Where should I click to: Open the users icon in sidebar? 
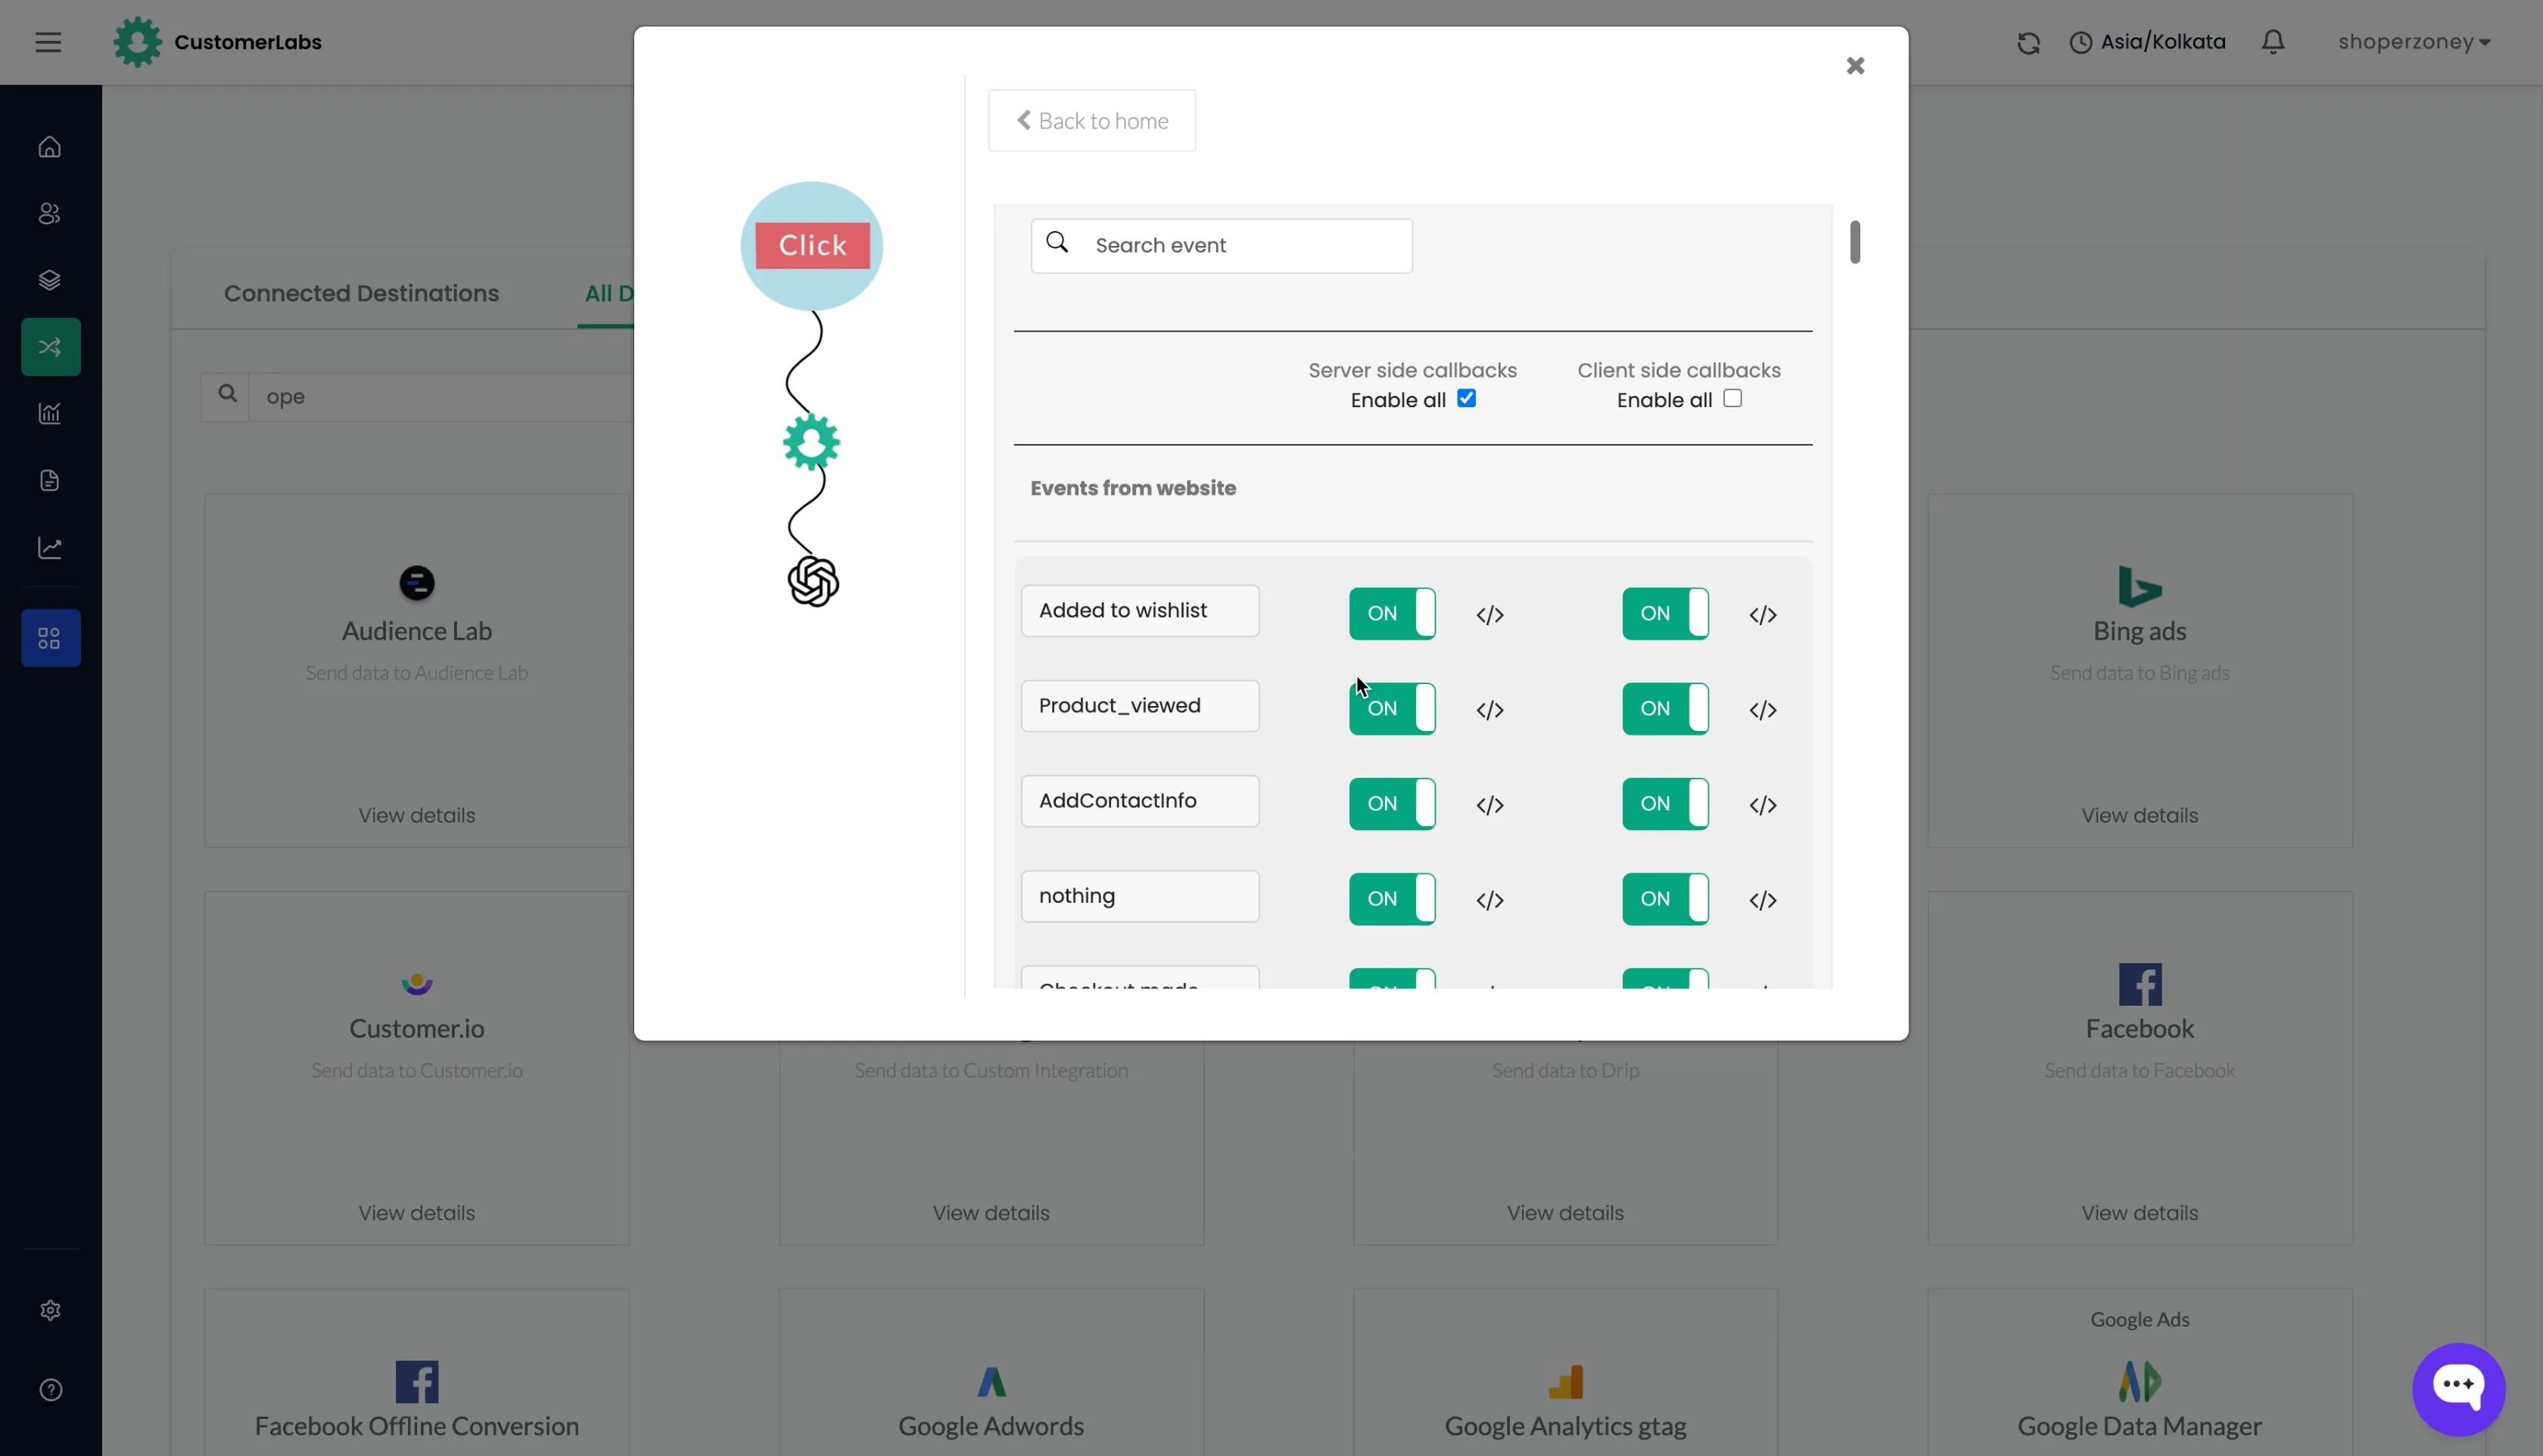(50, 213)
